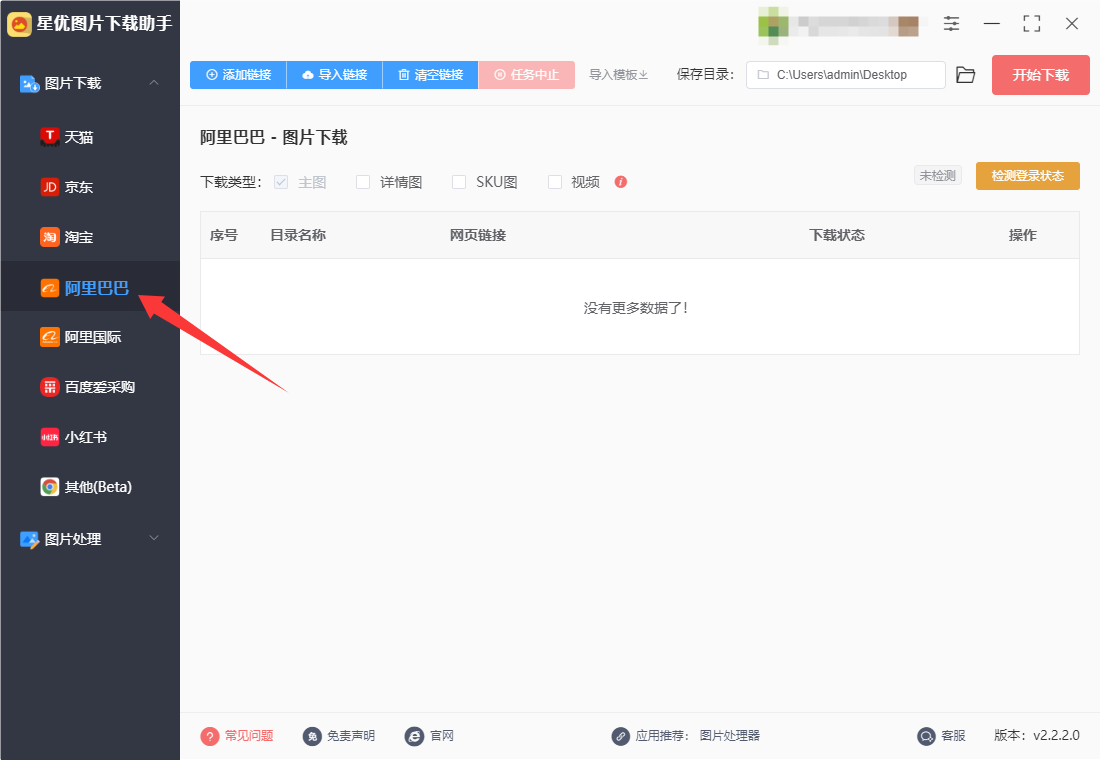Click the 下载状态 column header
Screen dimensions: 1100x760
point(837,235)
